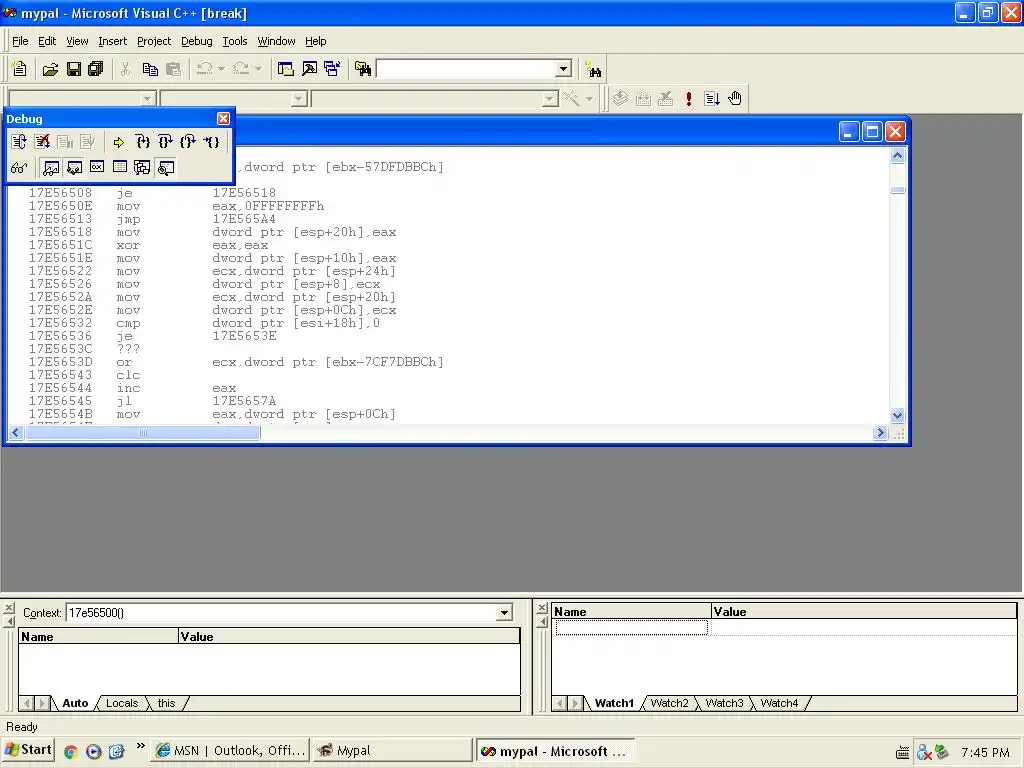Toggle the Watch window button

51,168
